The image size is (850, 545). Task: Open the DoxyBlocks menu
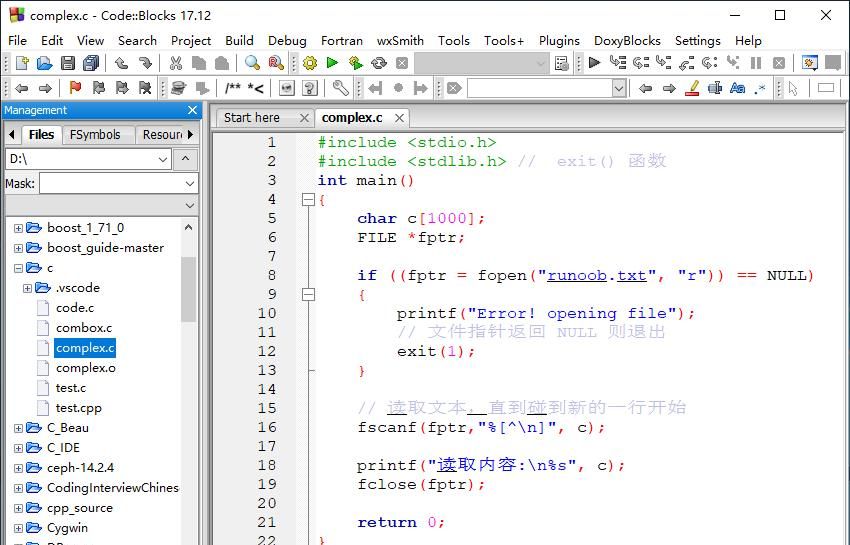point(627,41)
